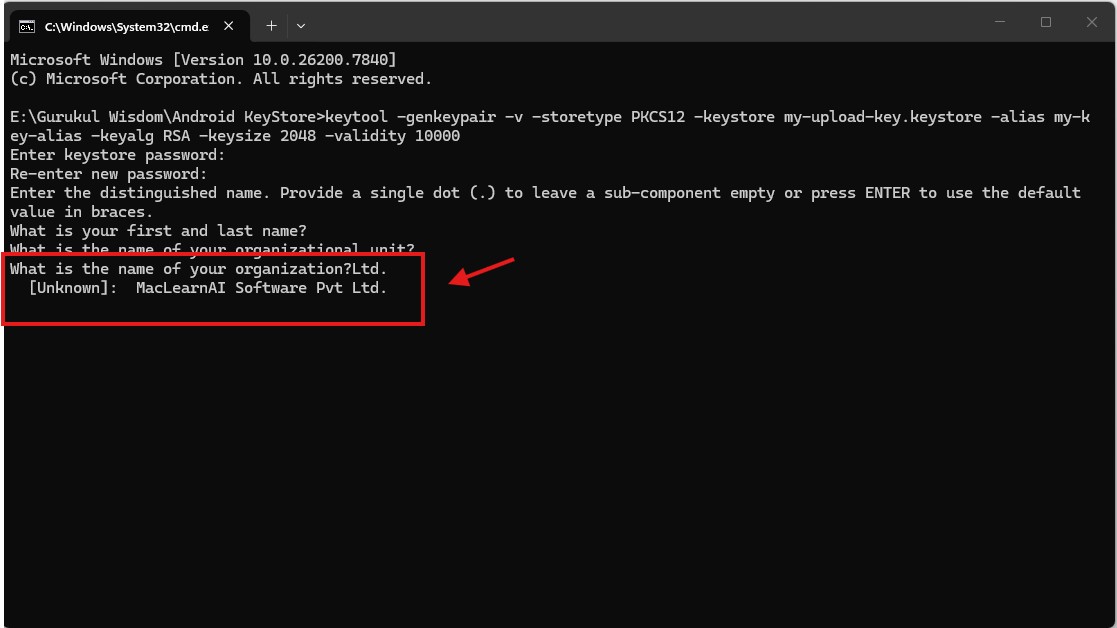This screenshot has height=628, width=1117.
Task: Open a new terminal tab
Action: coord(271,26)
